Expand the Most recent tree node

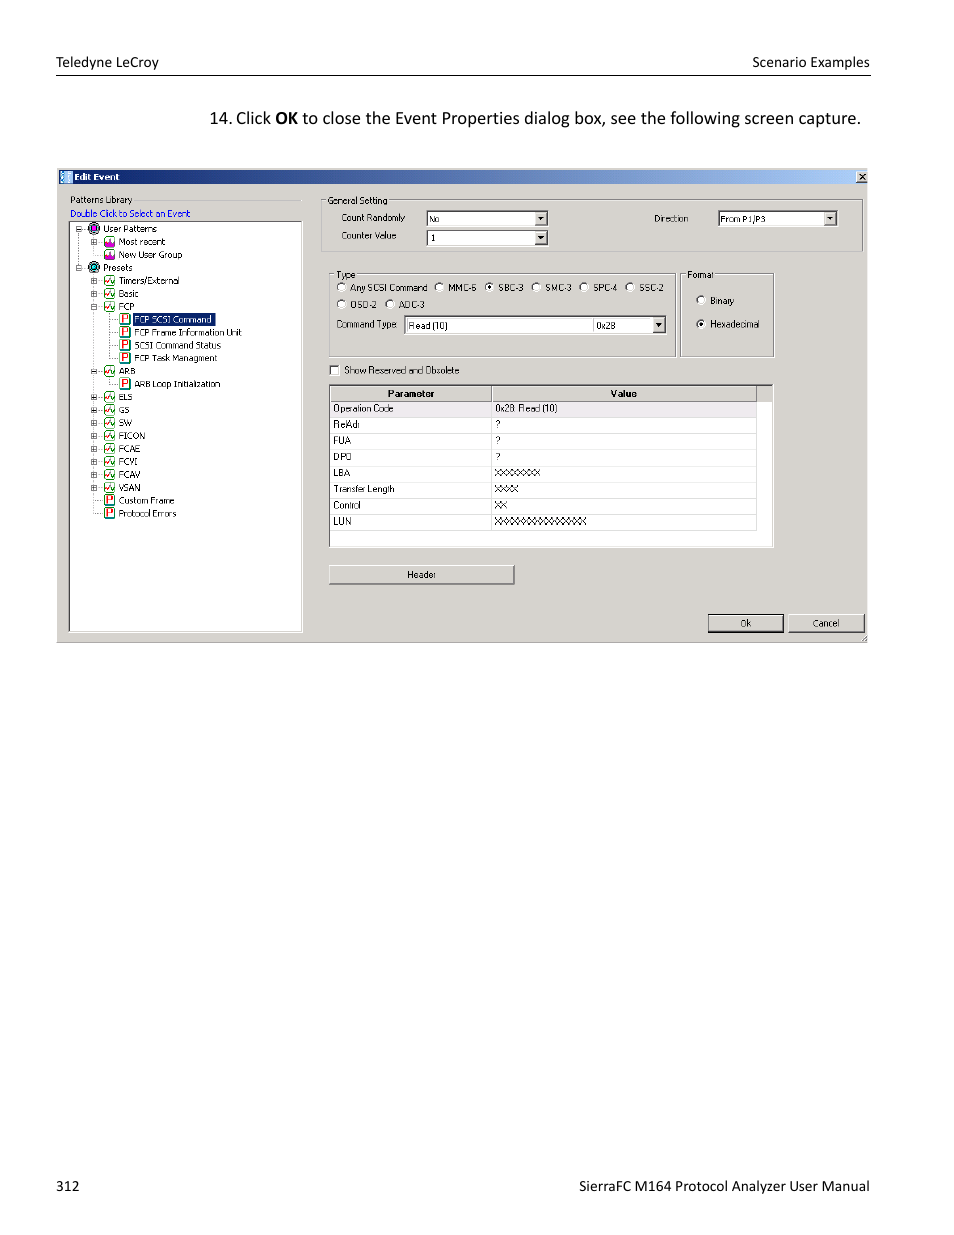point(94,242)
